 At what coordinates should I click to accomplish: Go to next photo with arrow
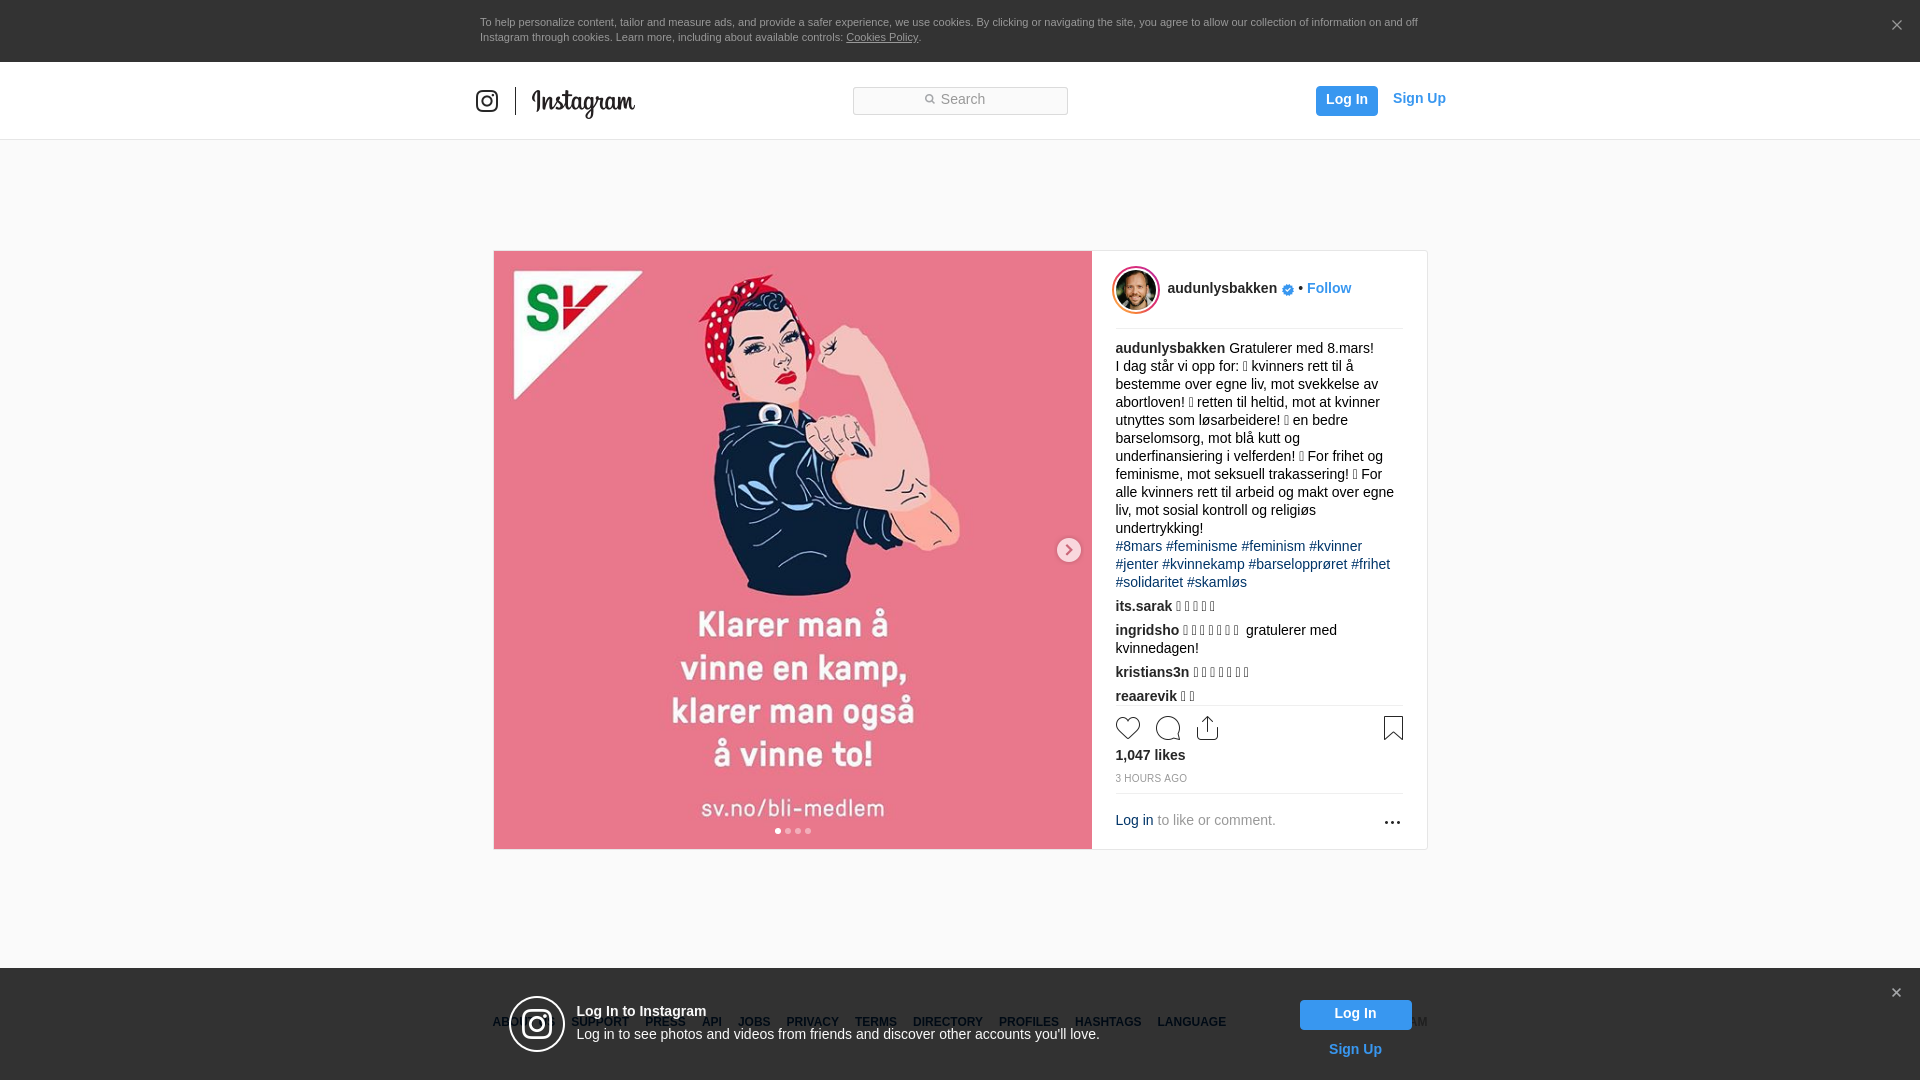[1068, 550]
